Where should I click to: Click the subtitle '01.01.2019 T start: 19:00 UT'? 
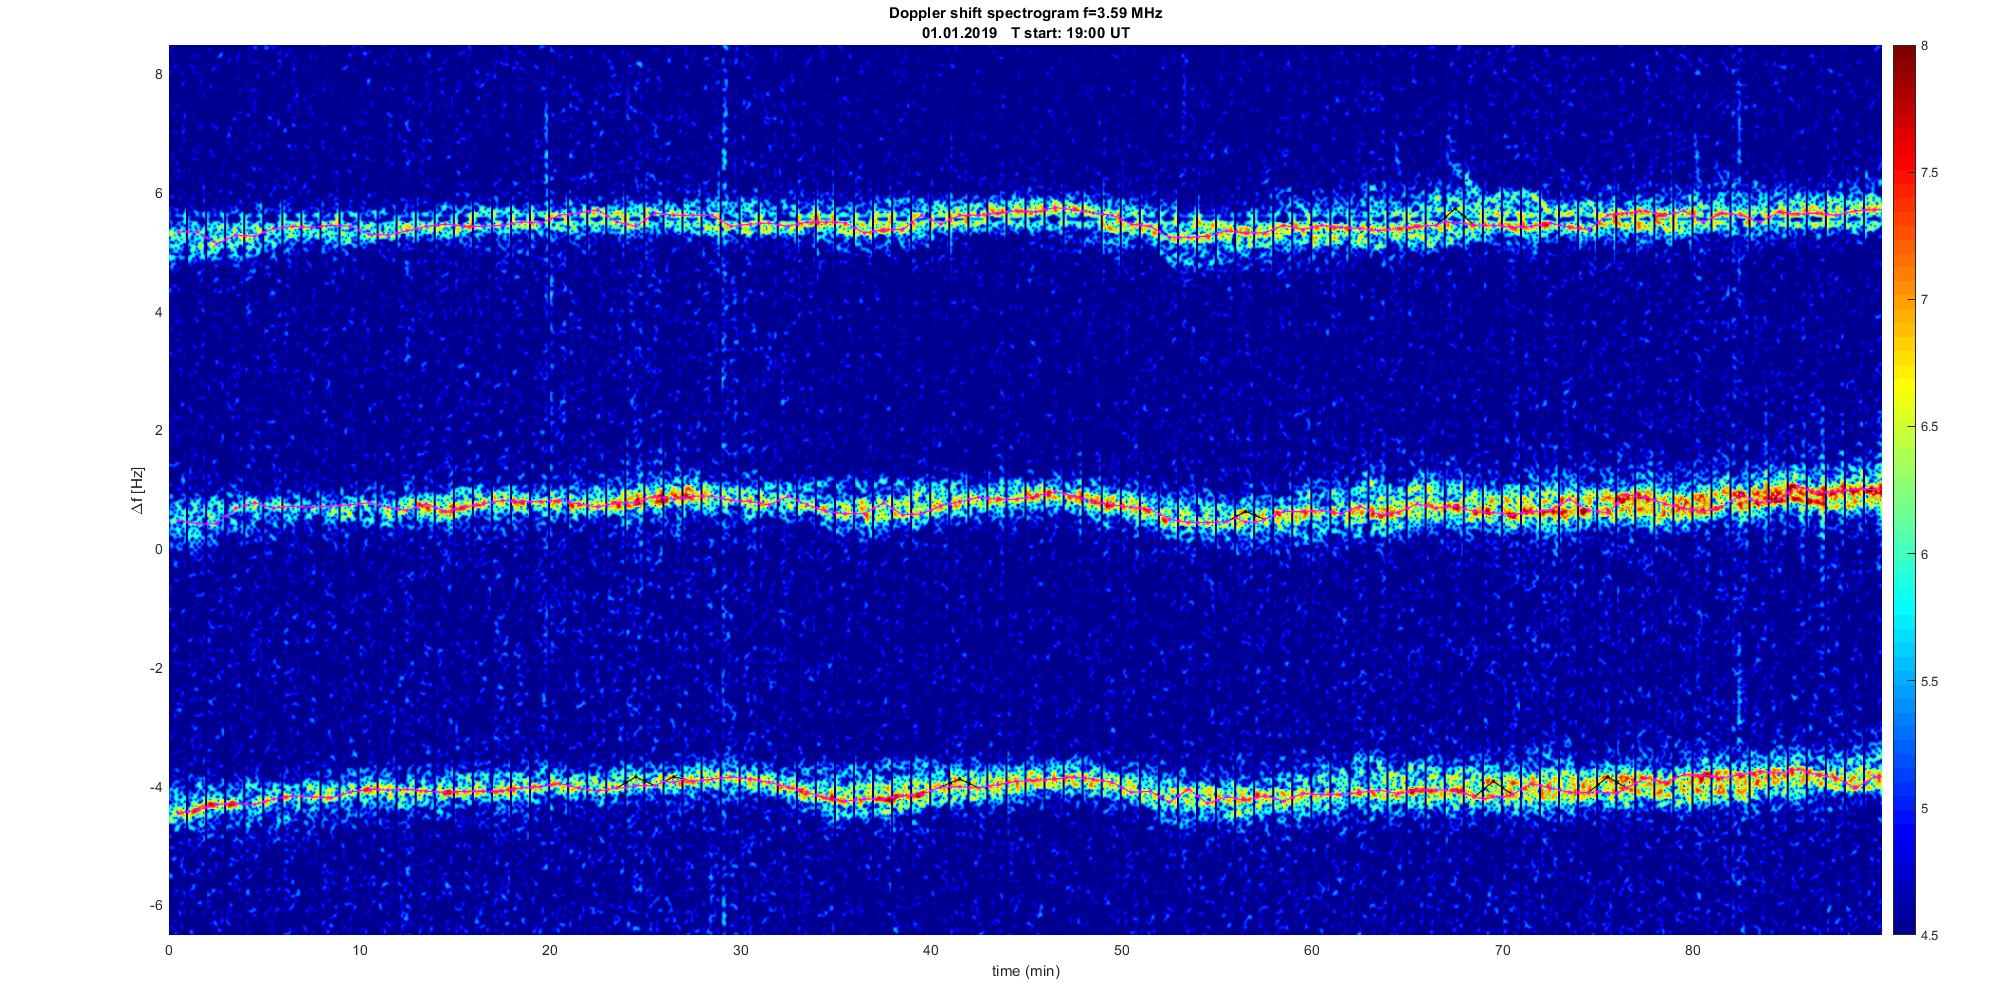click(x=1026, y=33)
